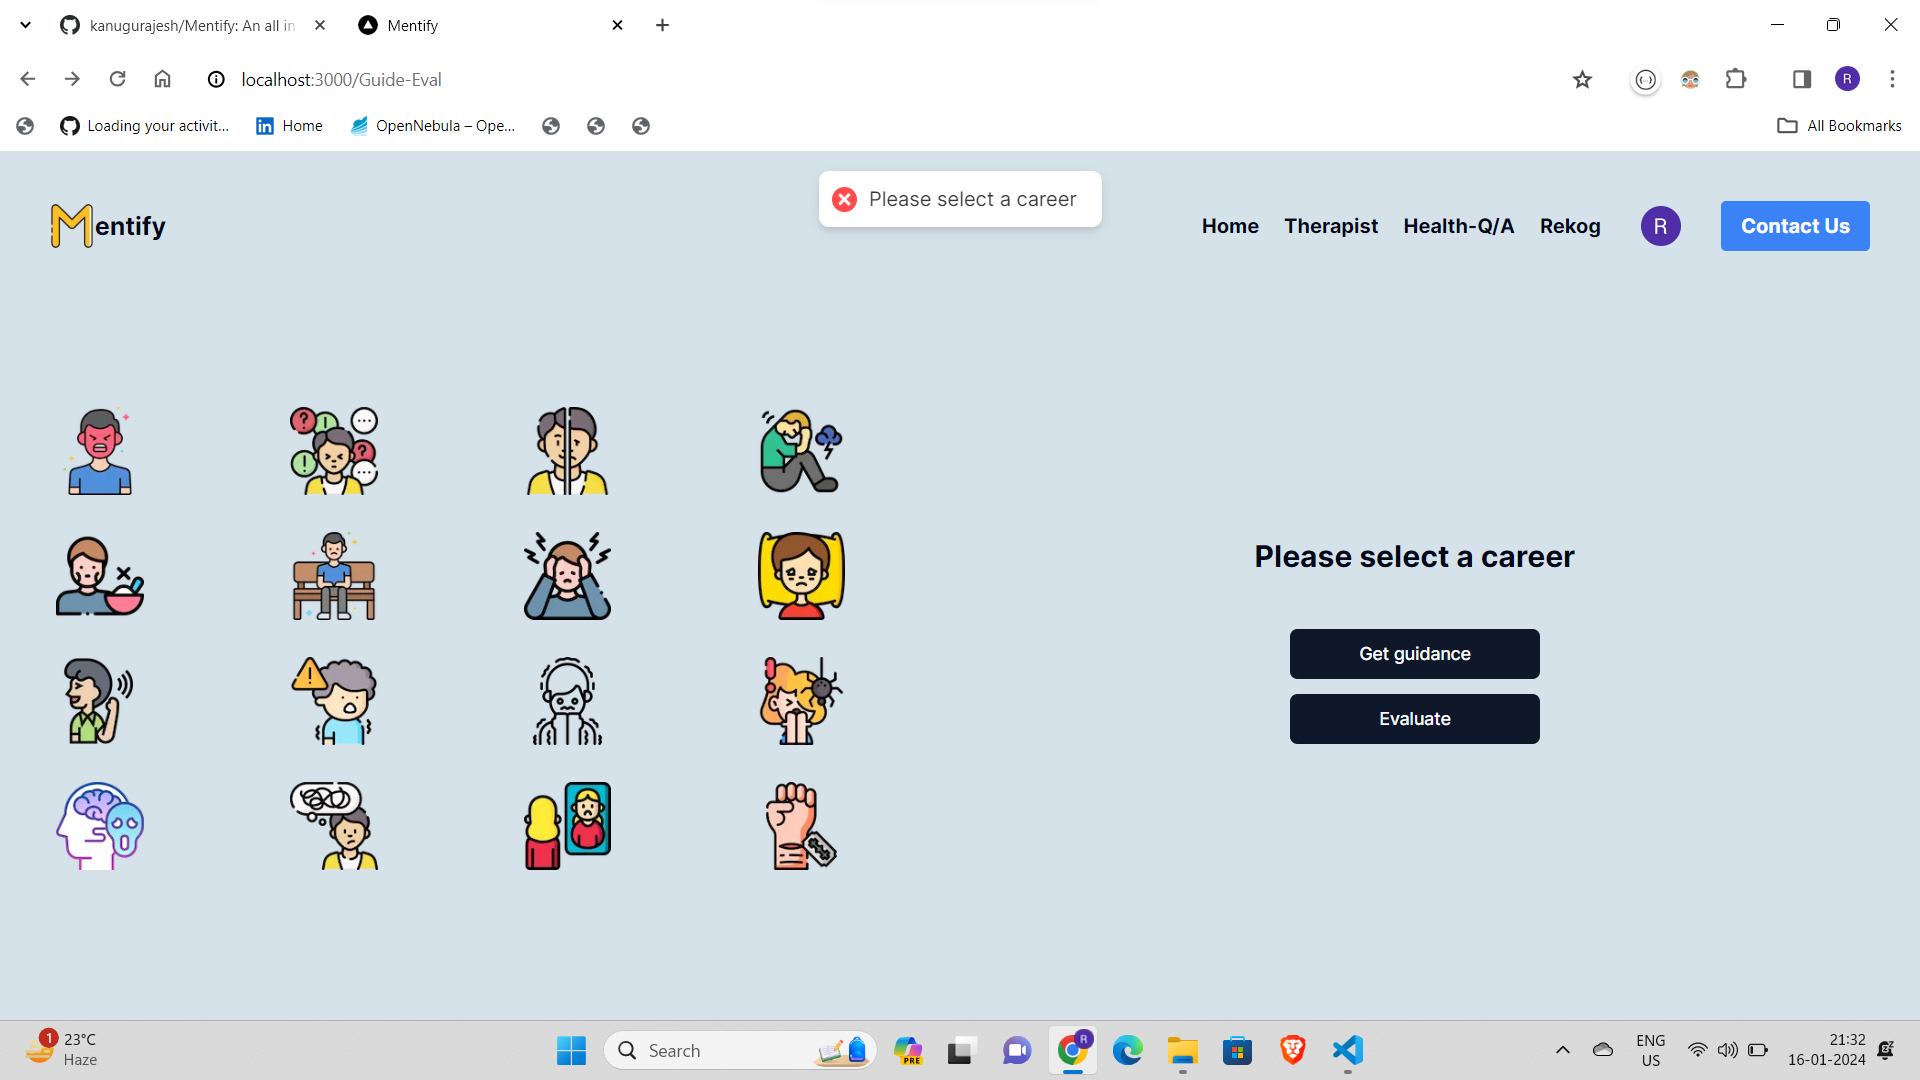The height and width of the screenshot is (1080, 1920).
Task: Click the lonely man sitting on bench icon
Action: [334, 576]
